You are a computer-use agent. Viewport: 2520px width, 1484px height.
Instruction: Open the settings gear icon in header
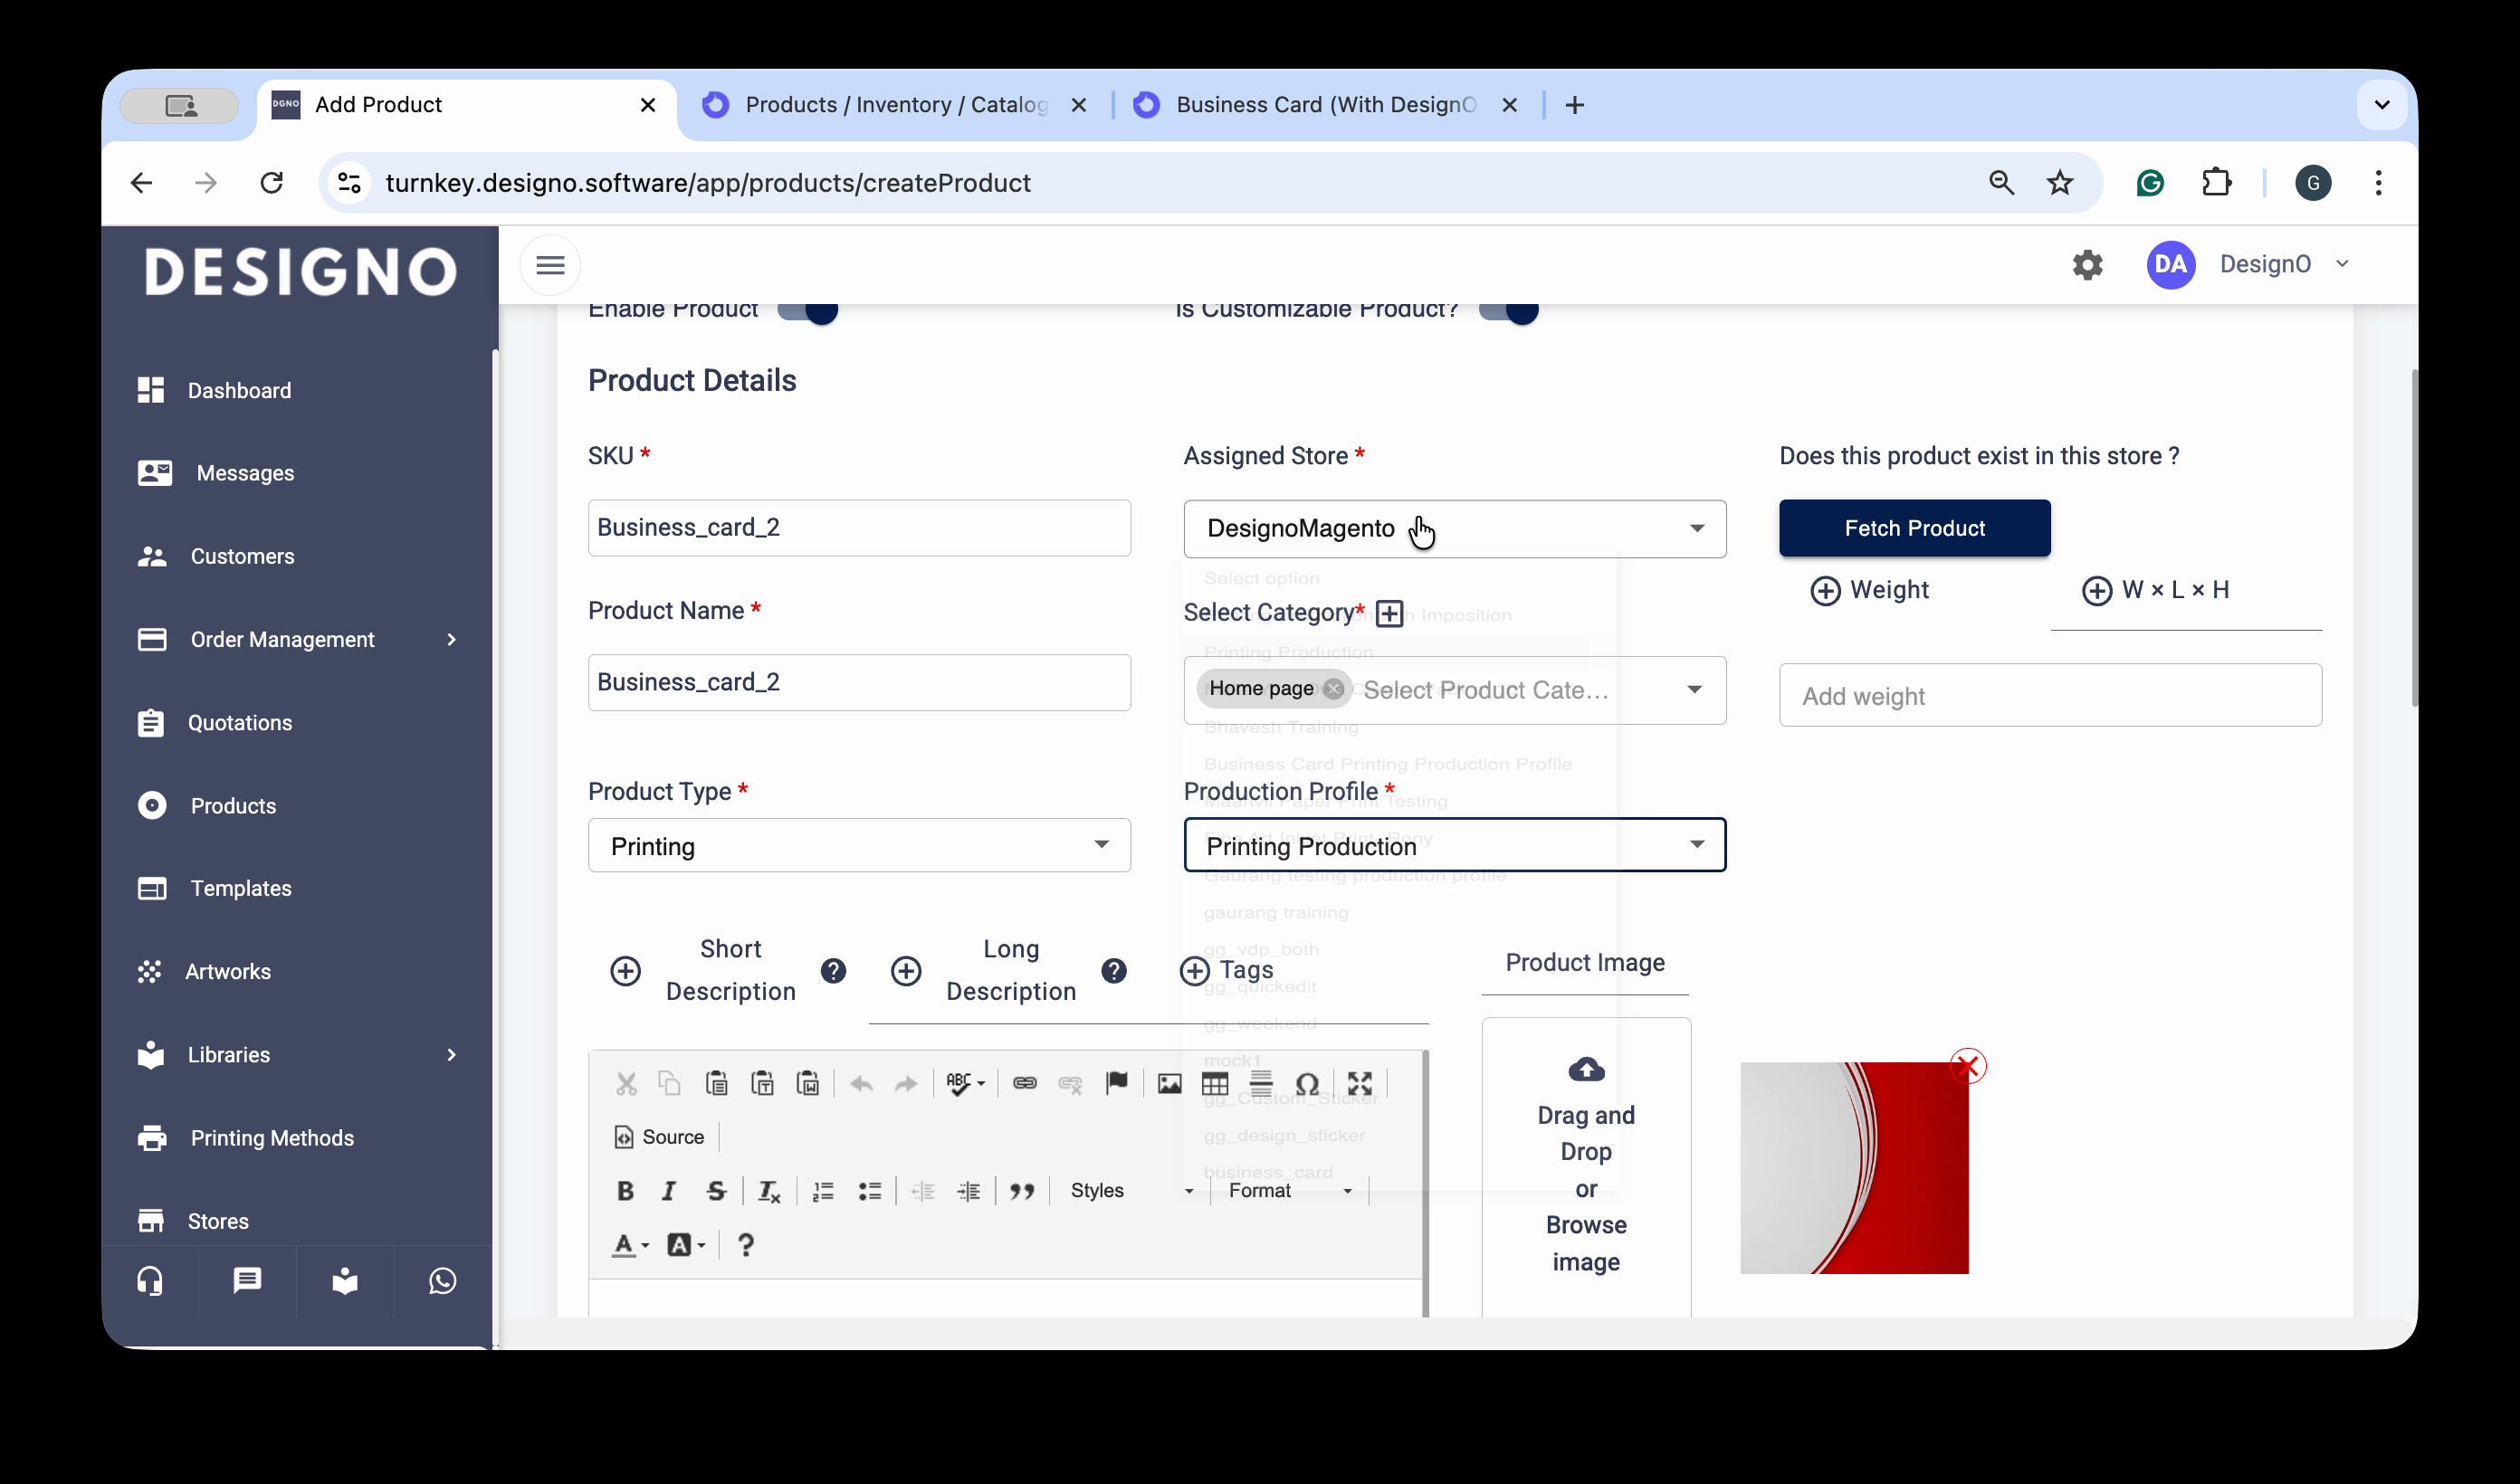2087,265
